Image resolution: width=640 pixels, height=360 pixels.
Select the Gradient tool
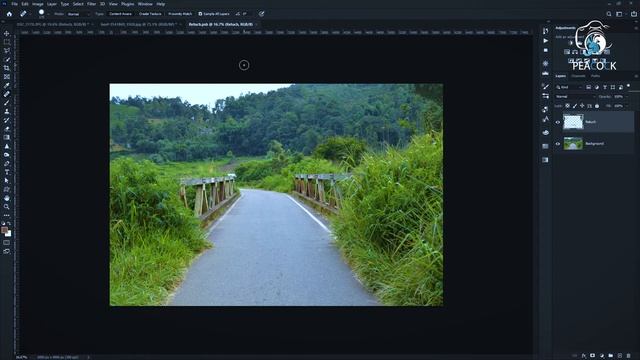(7, 137)
